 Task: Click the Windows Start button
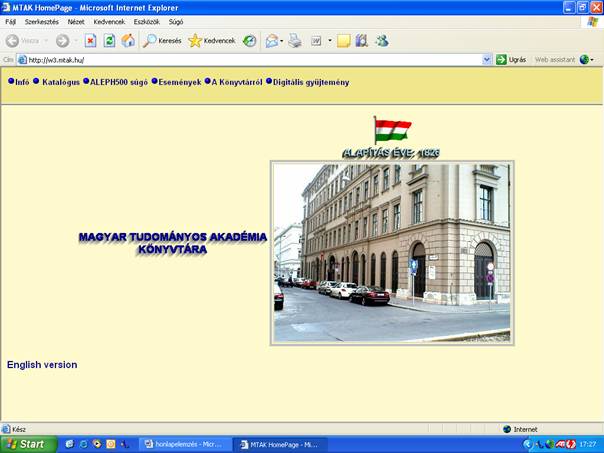pos(29,444)
